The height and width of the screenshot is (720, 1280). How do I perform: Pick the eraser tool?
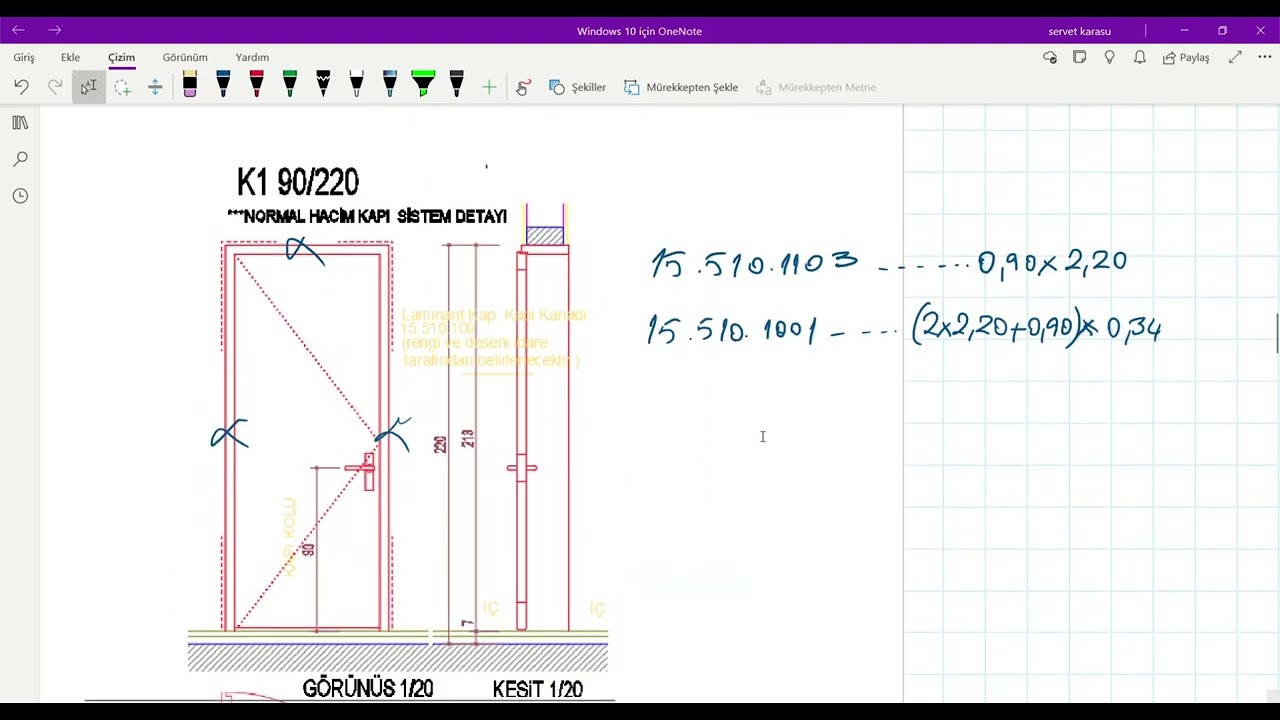click(x=190, y=85)
